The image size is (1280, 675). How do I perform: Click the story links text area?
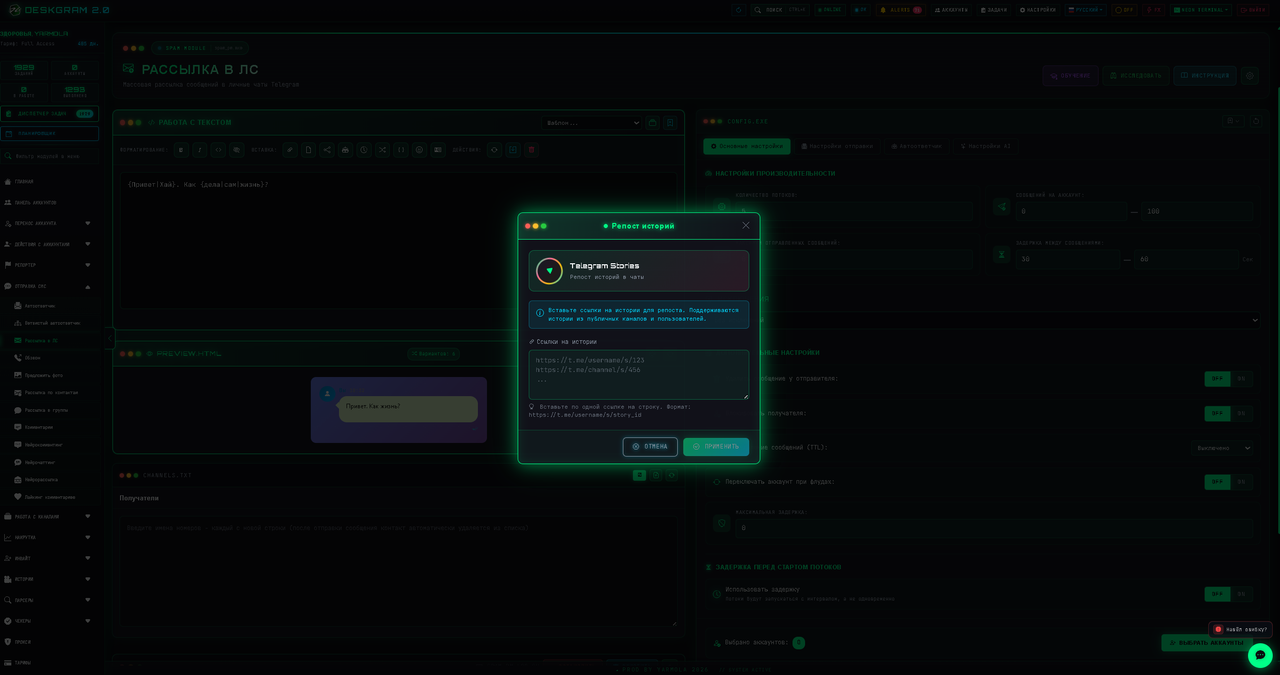point(639,375)
